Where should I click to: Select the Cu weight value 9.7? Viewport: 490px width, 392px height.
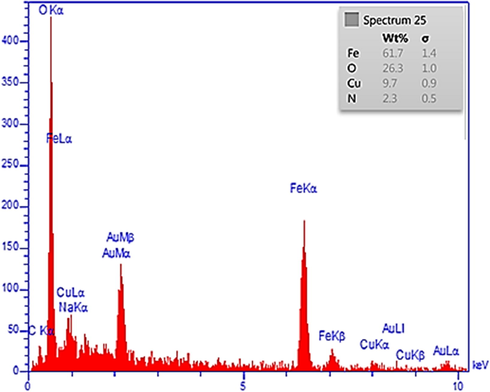(x=390, y=83)
